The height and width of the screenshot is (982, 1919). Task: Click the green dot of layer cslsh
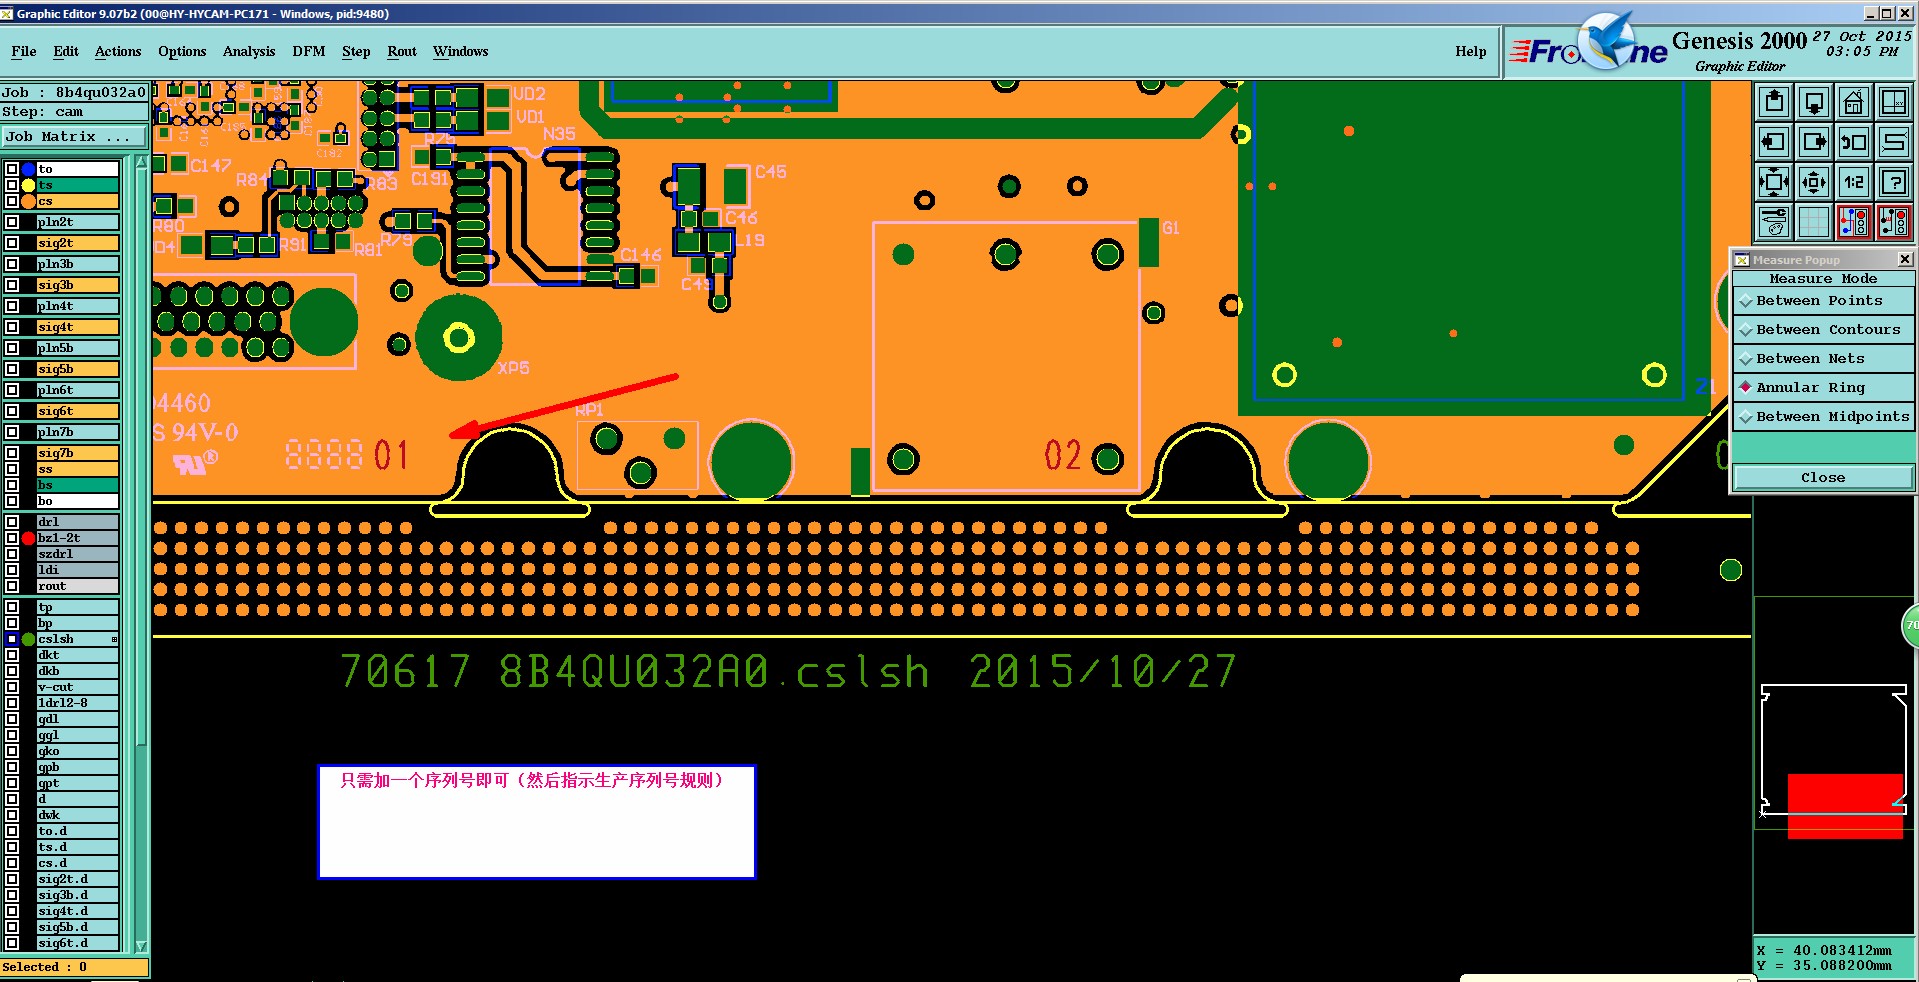click(x=29, y=639)
